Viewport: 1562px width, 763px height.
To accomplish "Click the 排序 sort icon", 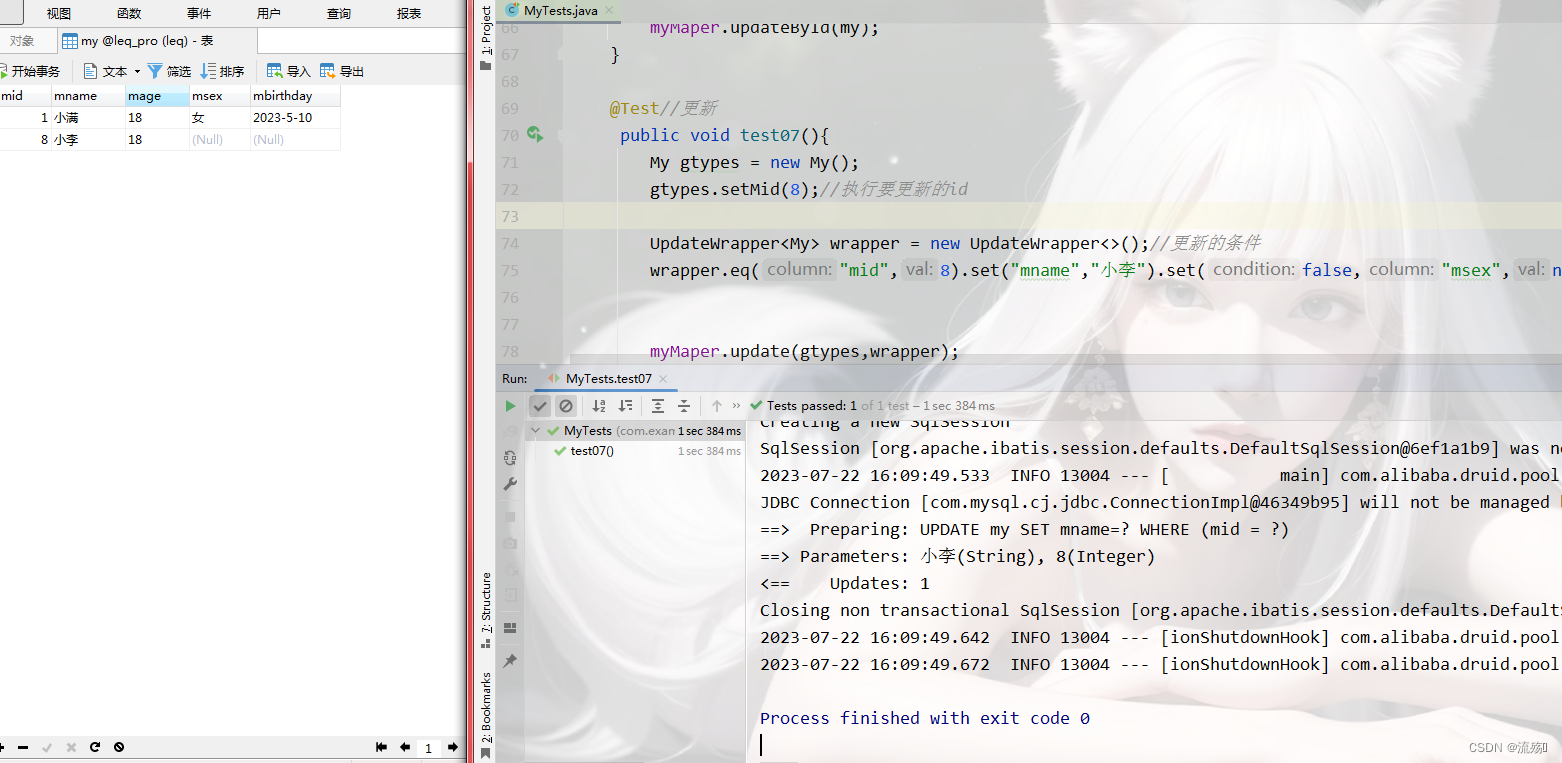I will pyautogui.click(x=222, y=70).
